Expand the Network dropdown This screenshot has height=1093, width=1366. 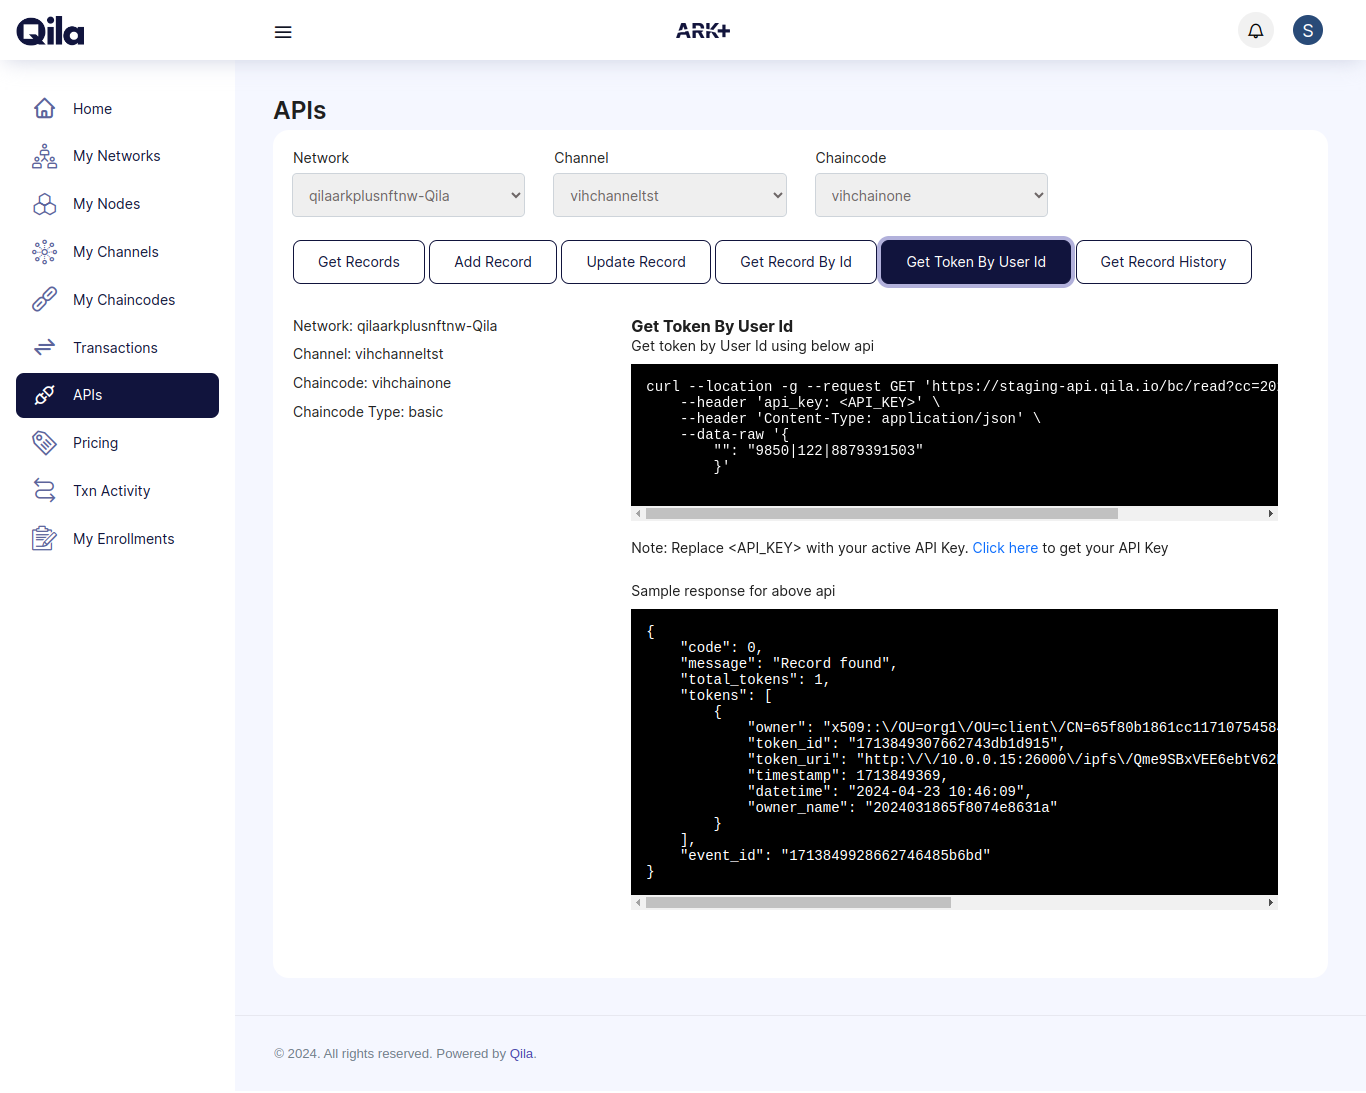coord(409,195)
